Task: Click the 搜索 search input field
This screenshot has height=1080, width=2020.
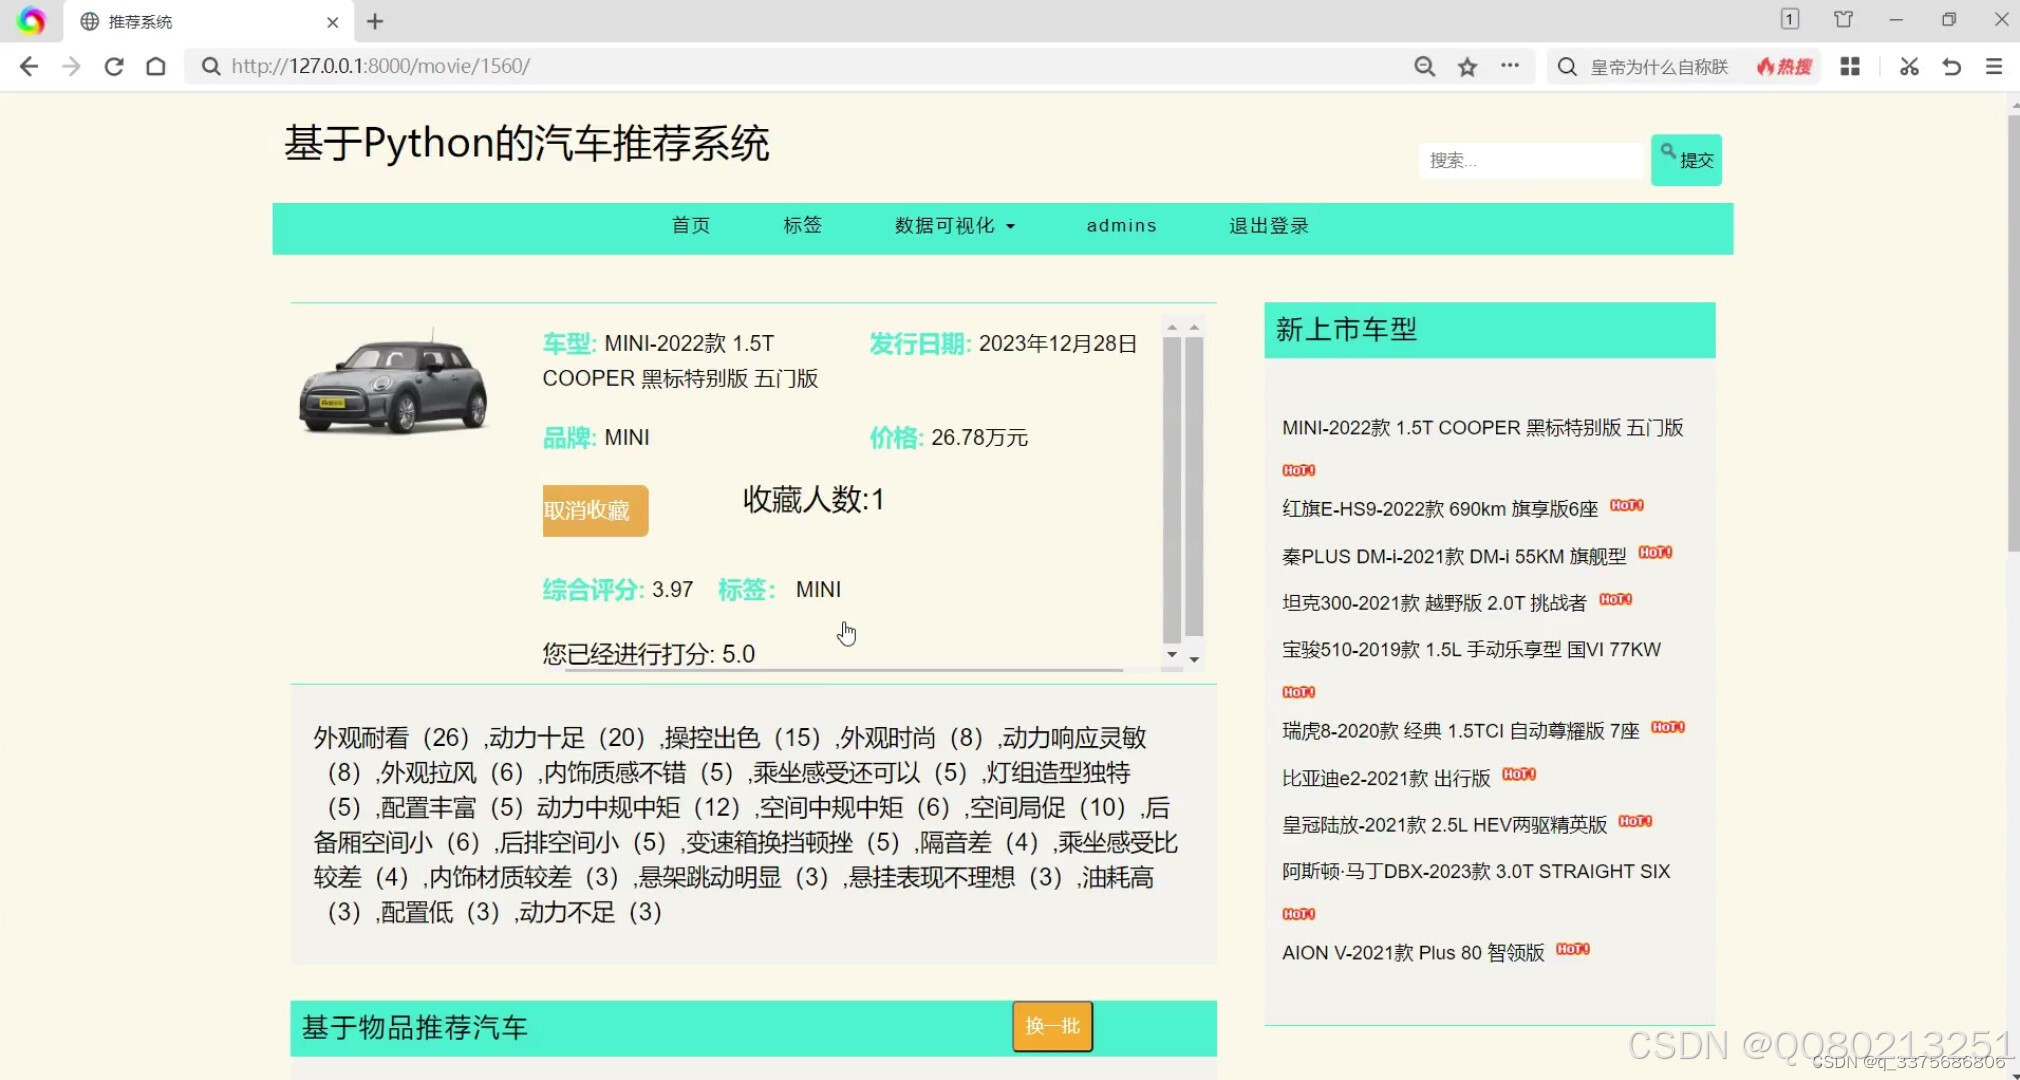Action: pyautogui.click(x=1530, y=159)
